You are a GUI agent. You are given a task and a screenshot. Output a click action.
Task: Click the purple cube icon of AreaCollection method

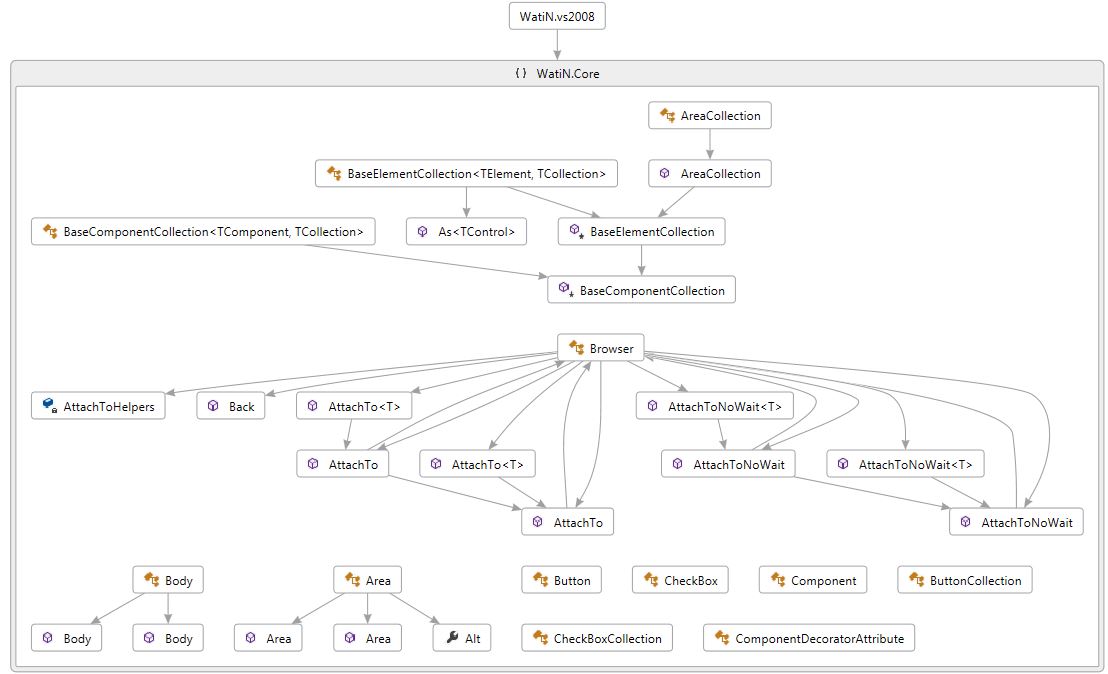coord(664,173)
